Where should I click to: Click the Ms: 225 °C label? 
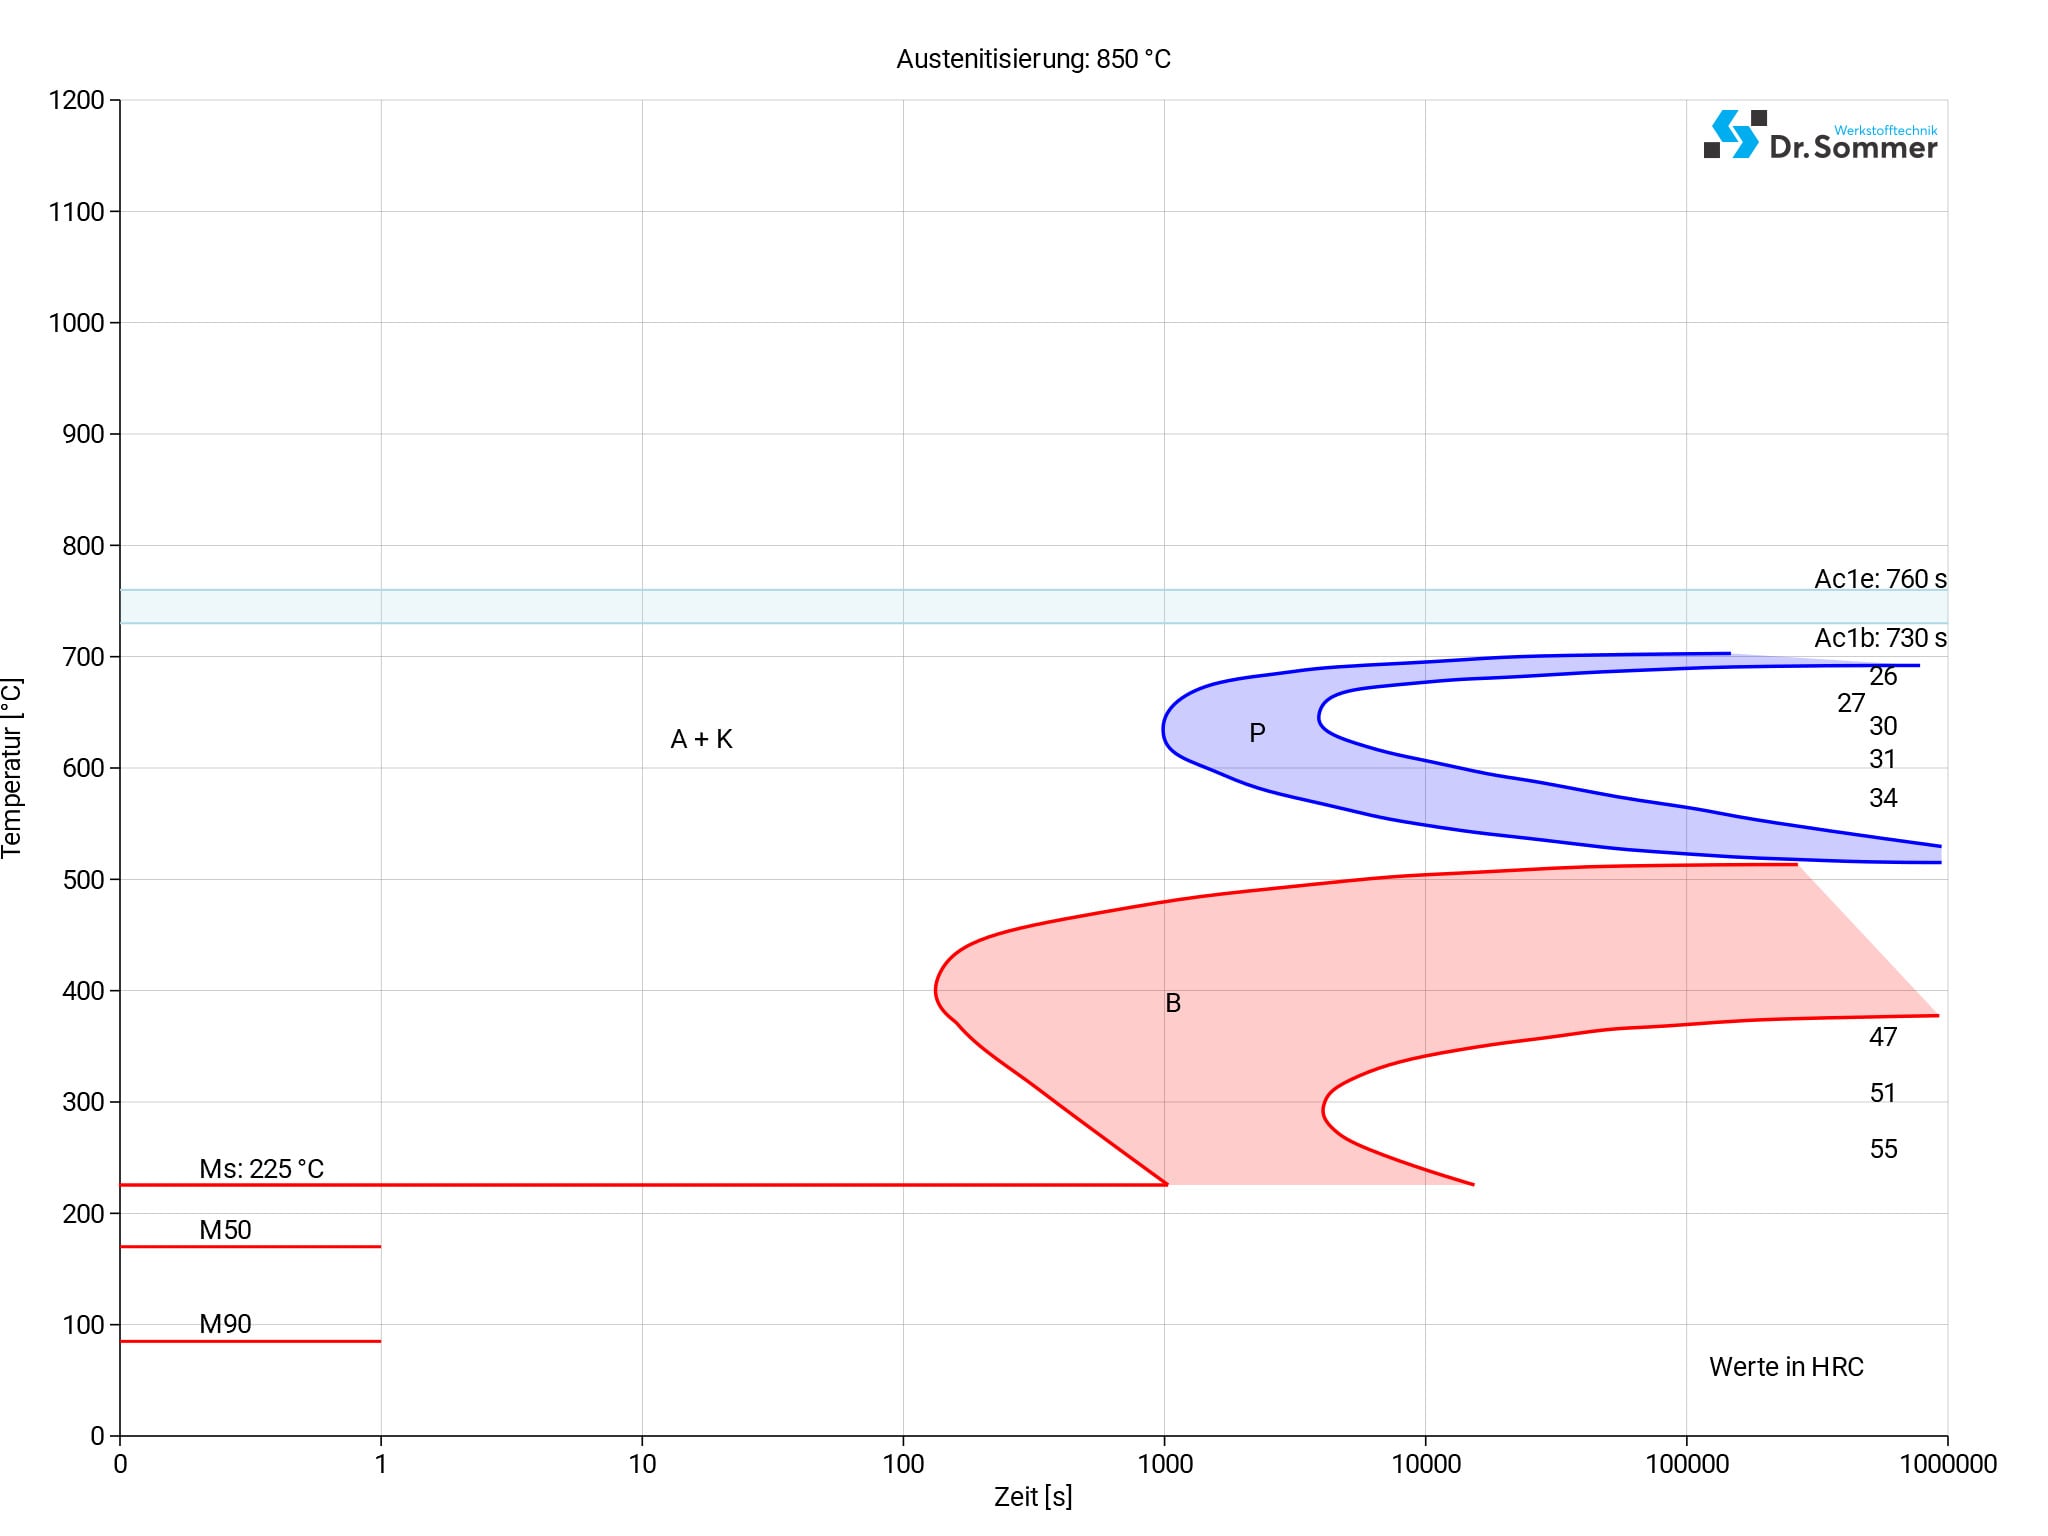(x=261, y=1169)
